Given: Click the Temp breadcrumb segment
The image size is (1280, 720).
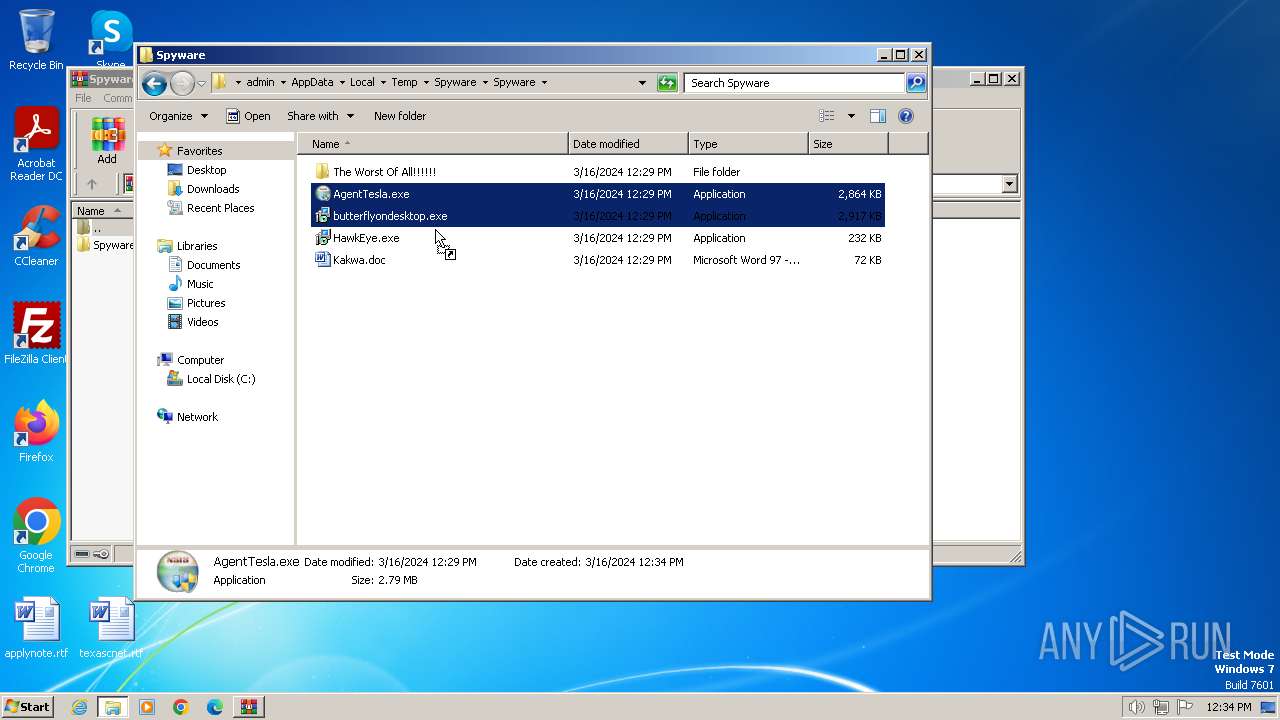Looking at the screenshot, I should [404, 82].
